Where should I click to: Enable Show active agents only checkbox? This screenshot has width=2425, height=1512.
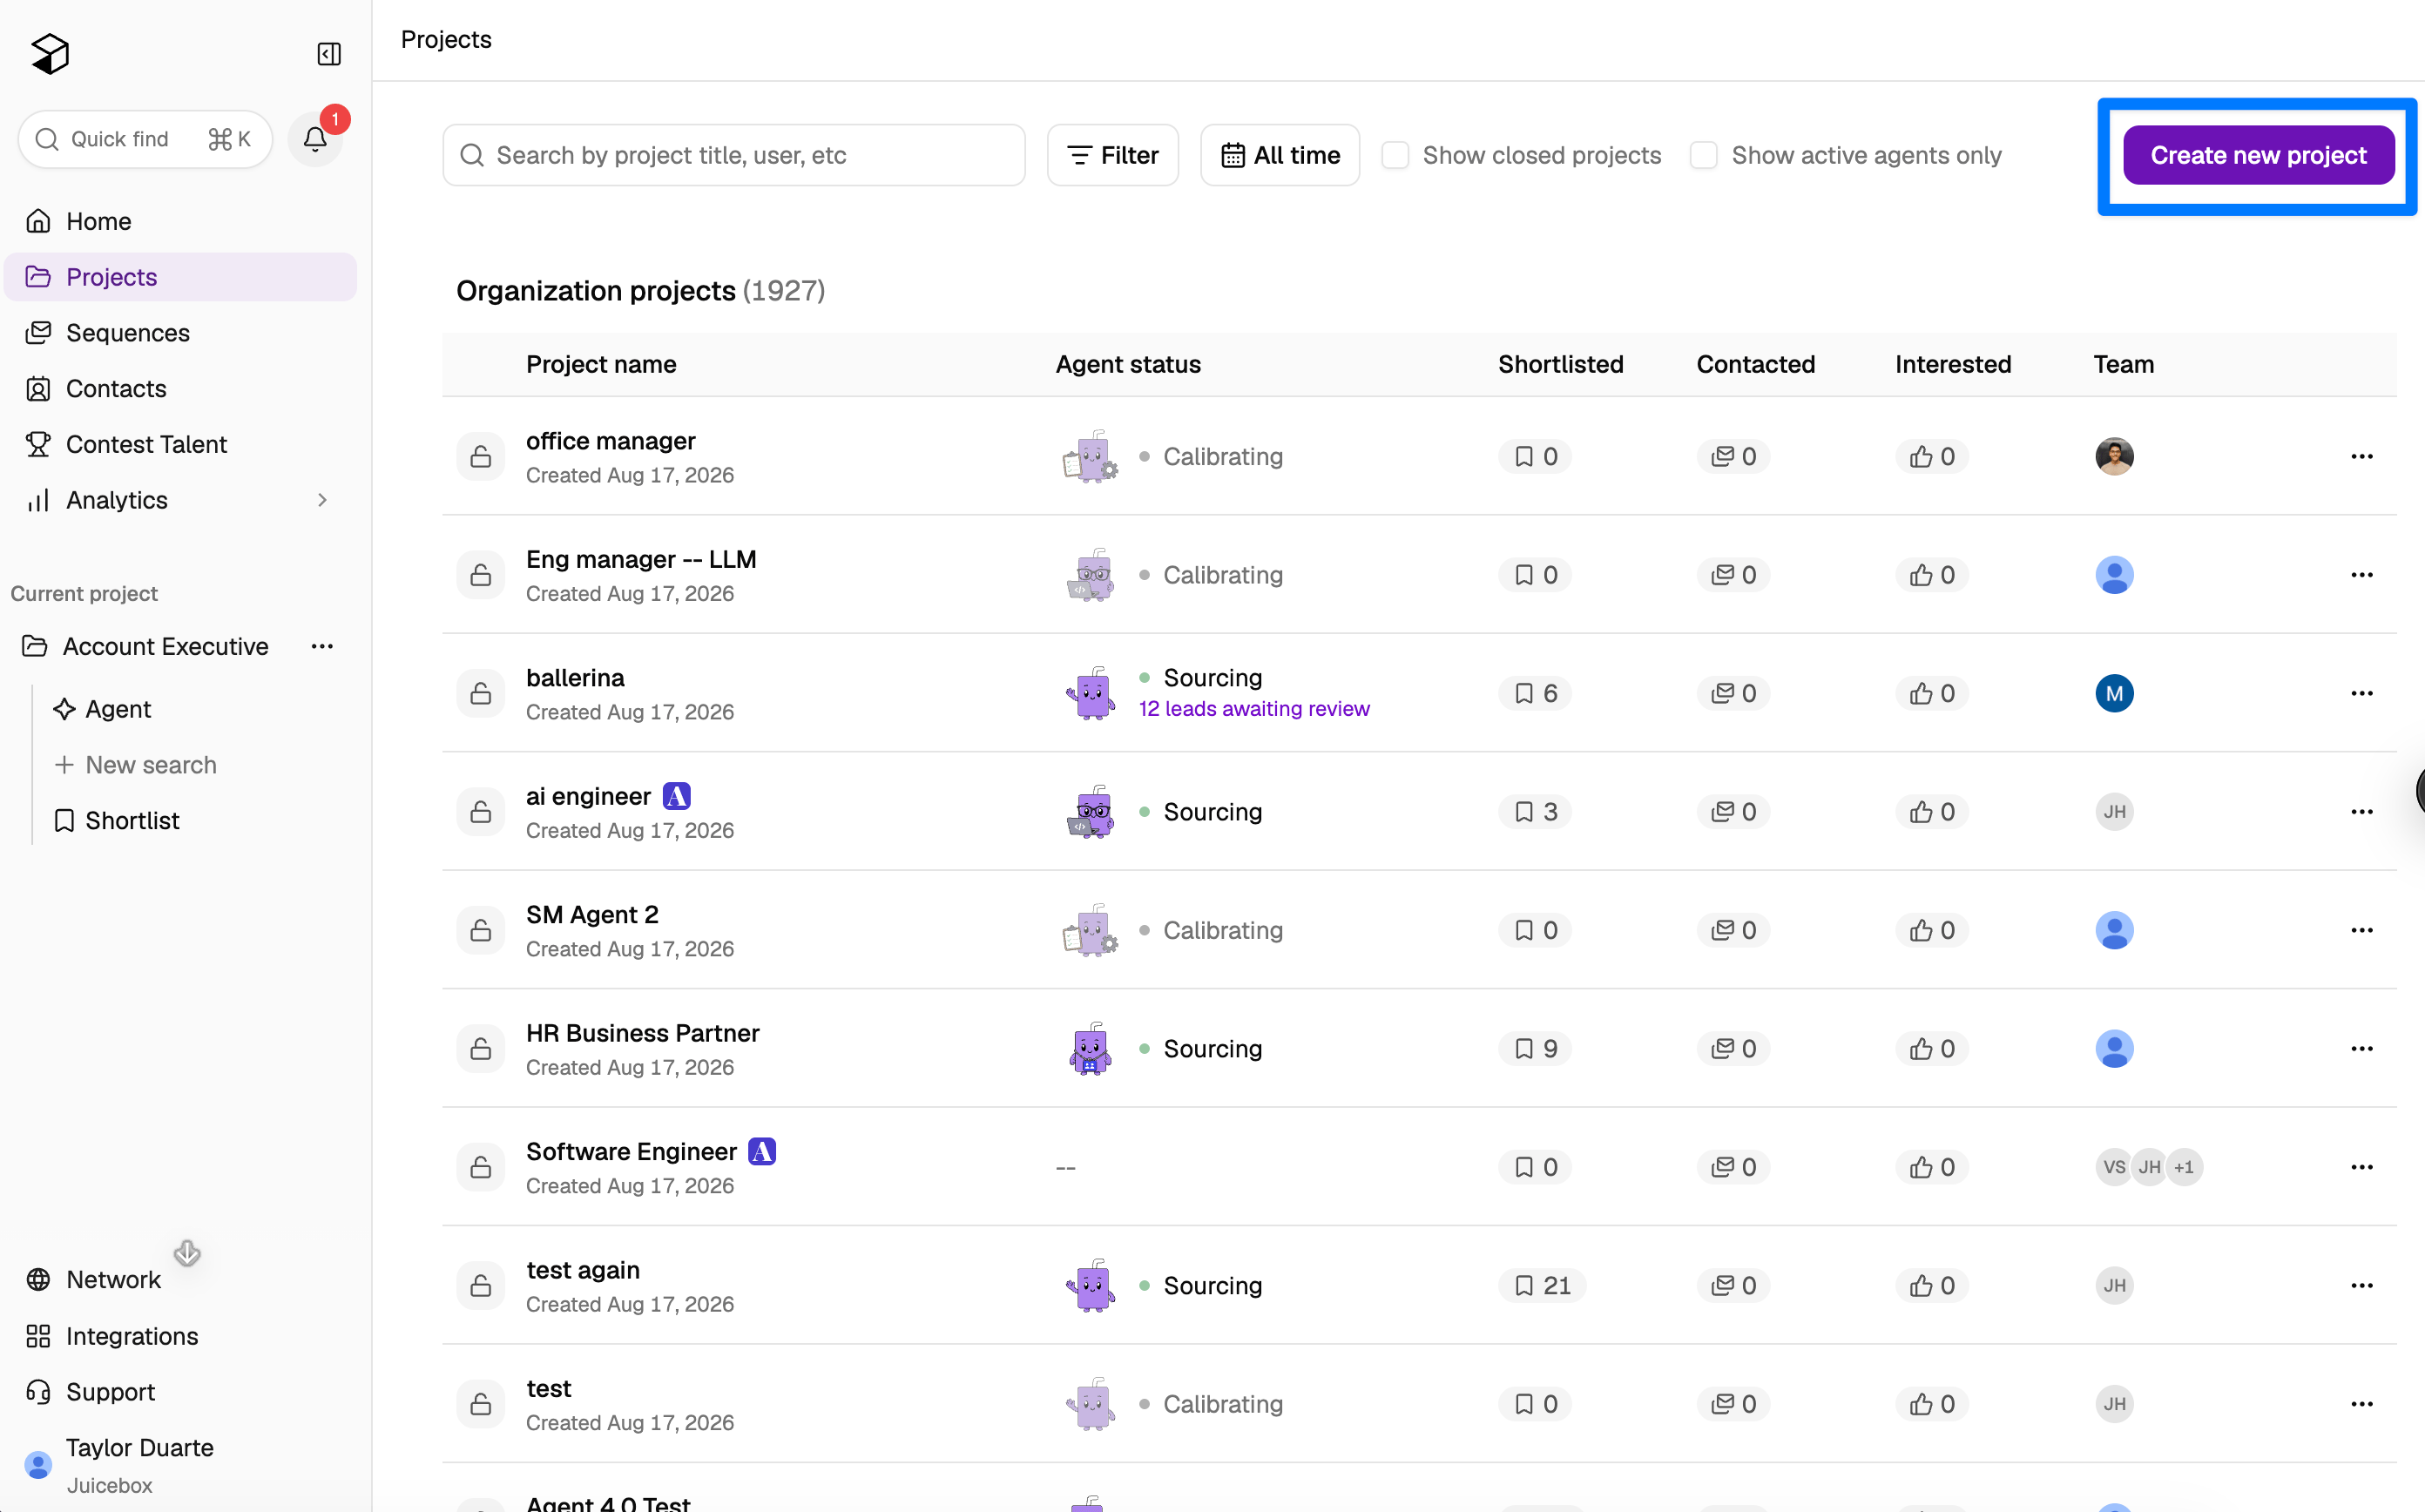(x=1703, y=155)
